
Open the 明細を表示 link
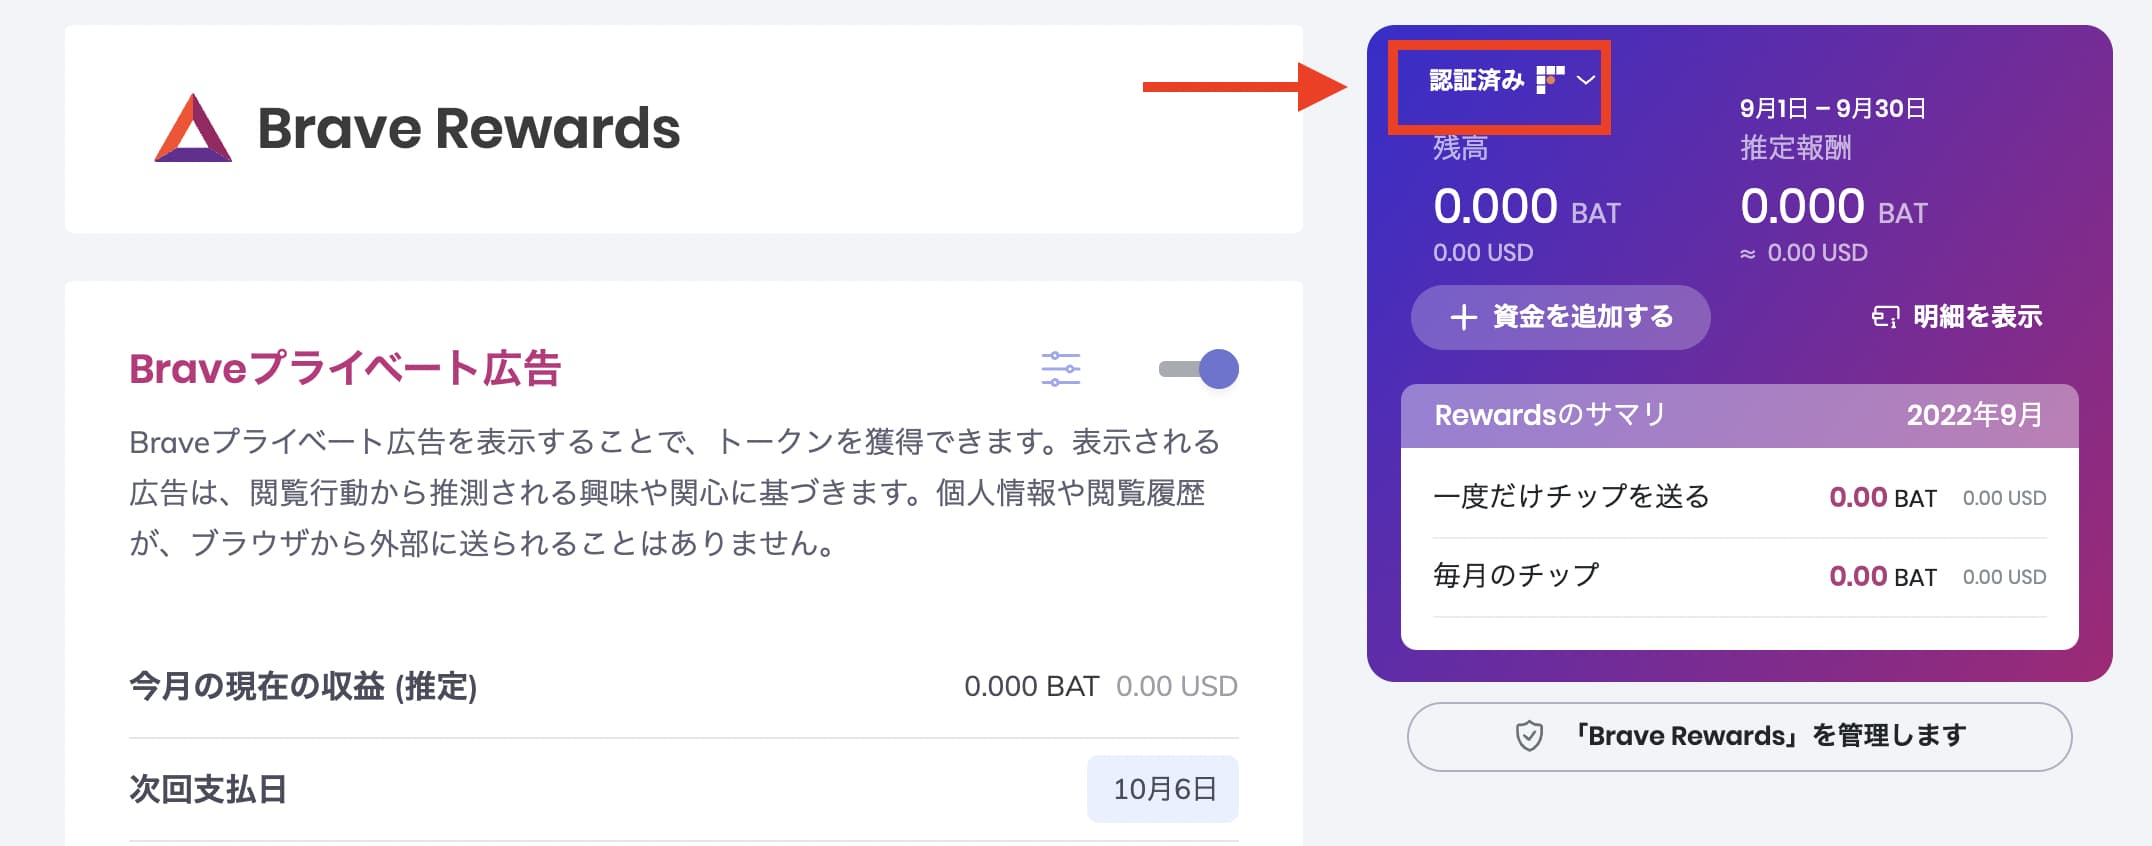coord(1957,317)
